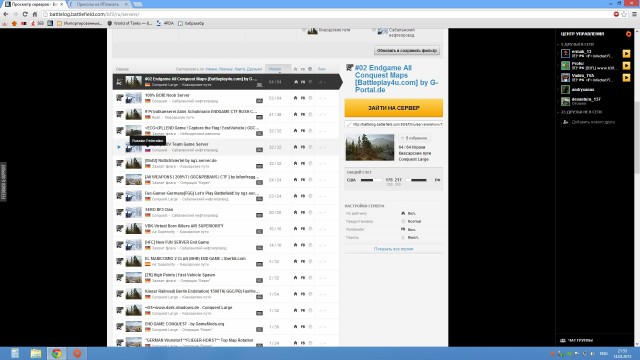
Task: Select the 100% DDR Noob Server row
Action: (x=226, y=98)
